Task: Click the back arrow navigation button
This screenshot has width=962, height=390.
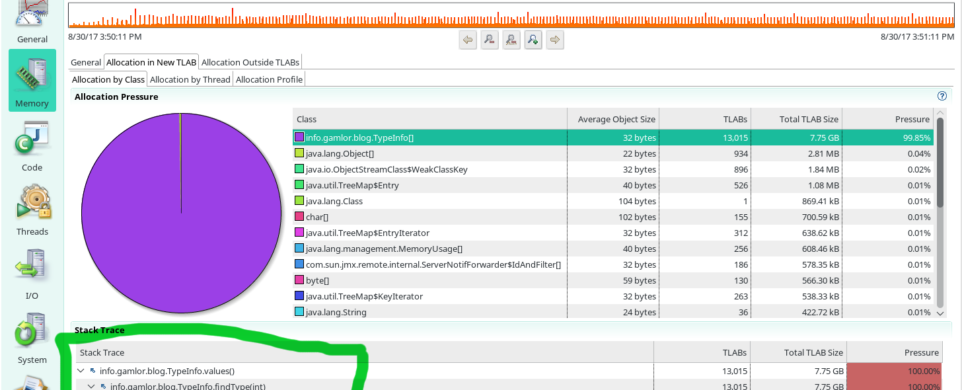Action: click(468, 40)
